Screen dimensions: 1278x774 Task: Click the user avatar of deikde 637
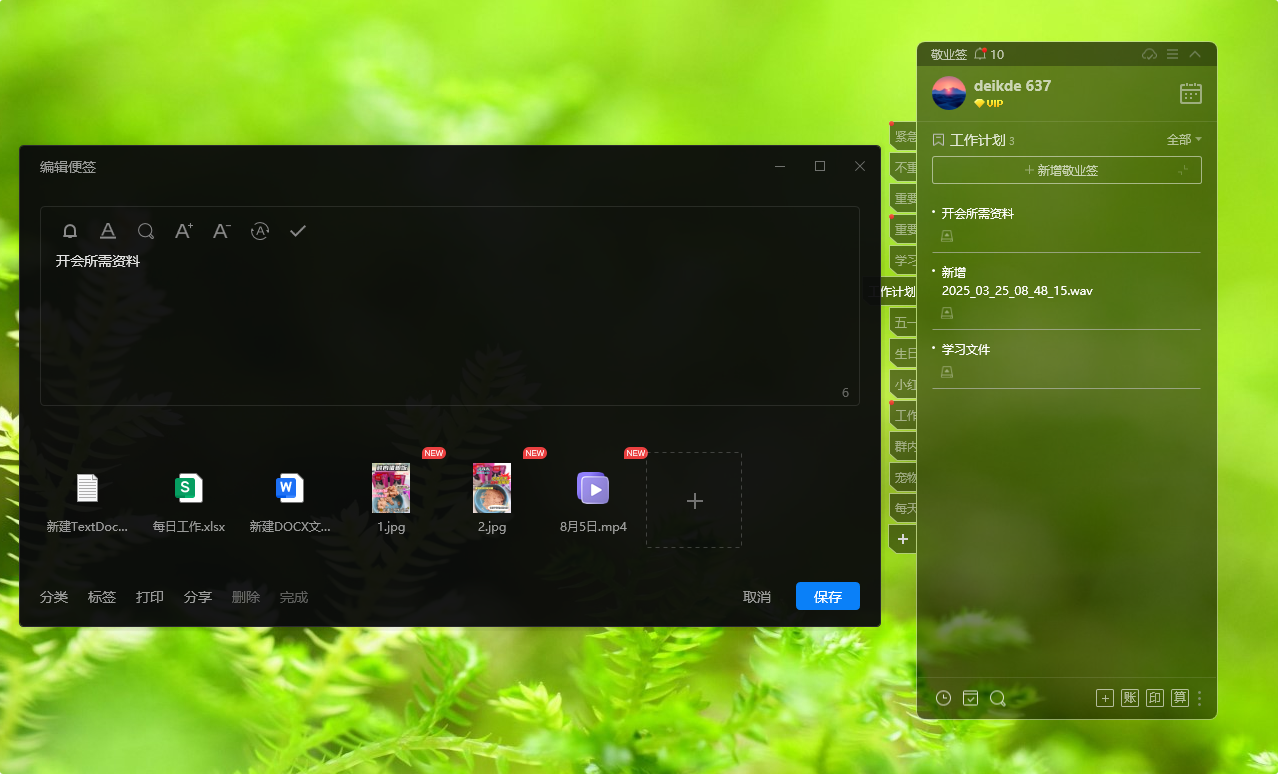pyautogui.click(x=949, y=93)
